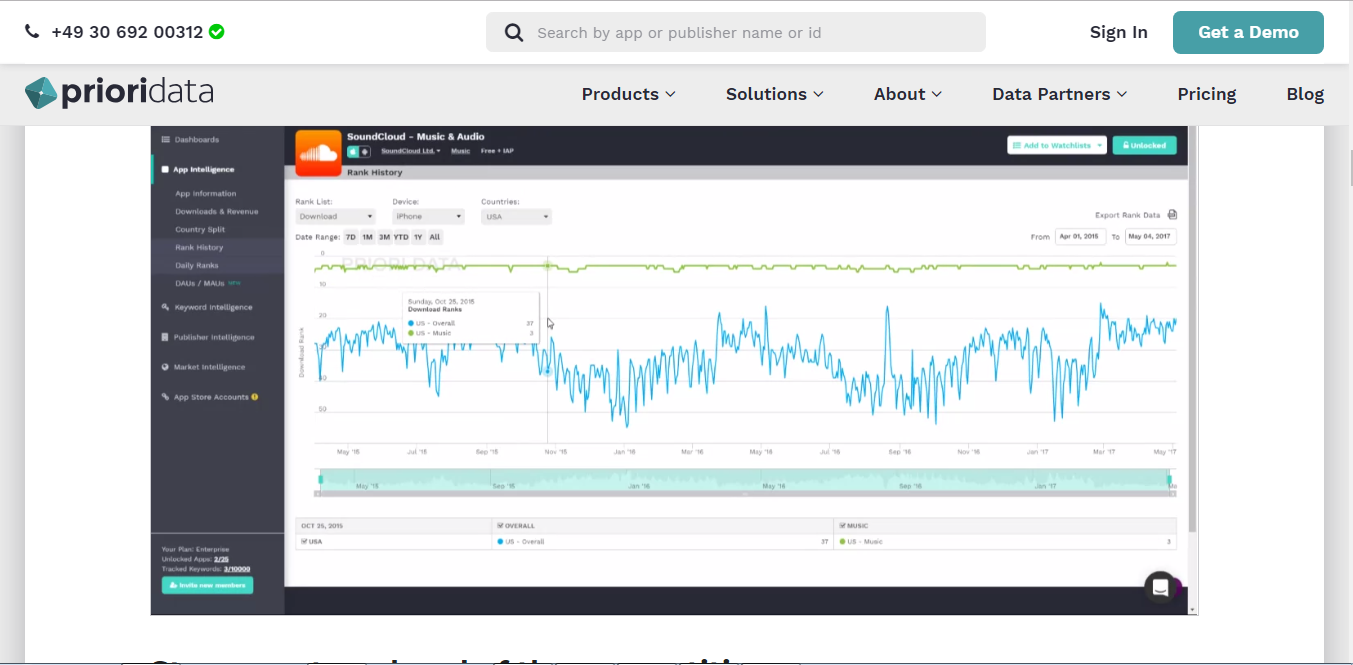The height and width of the screenshot is (665, 1353).
Task: Click the prioridata logo
Action: point(118,92)
